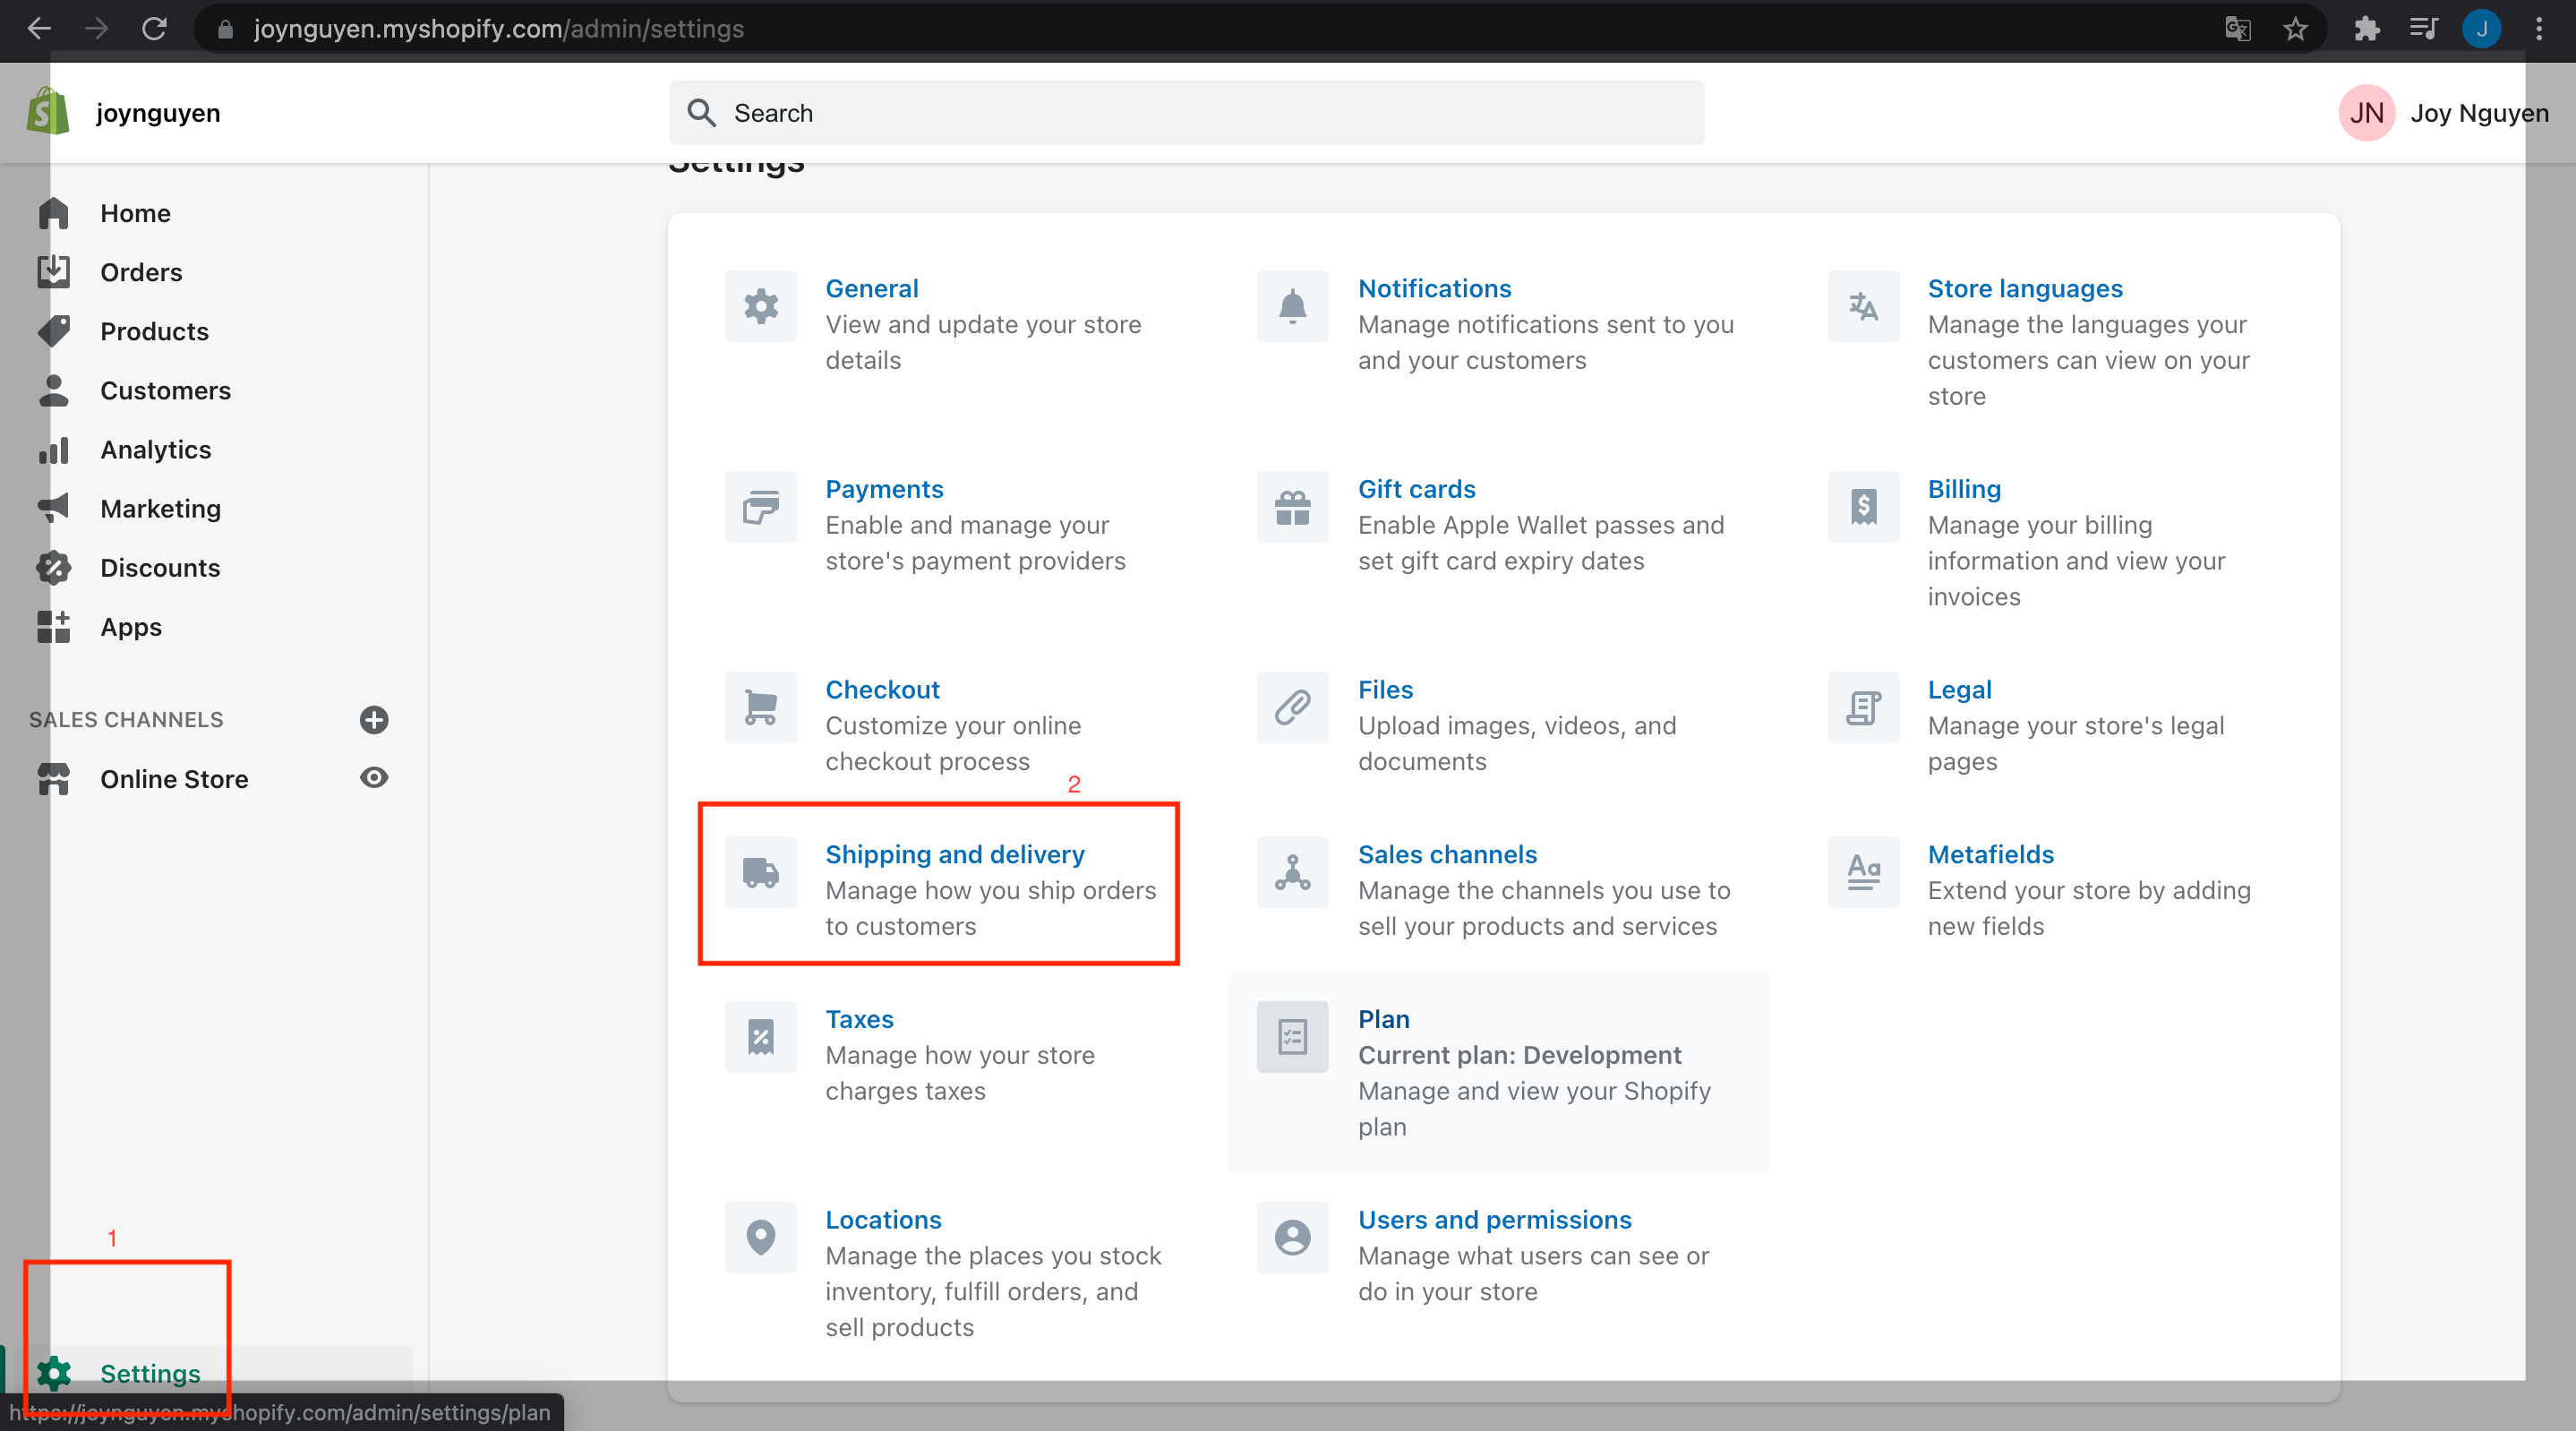The height and width of the screenshot is (1431, 2576).
Task: Open browser extensions puzzle icon
Action: coord(2366,29)
